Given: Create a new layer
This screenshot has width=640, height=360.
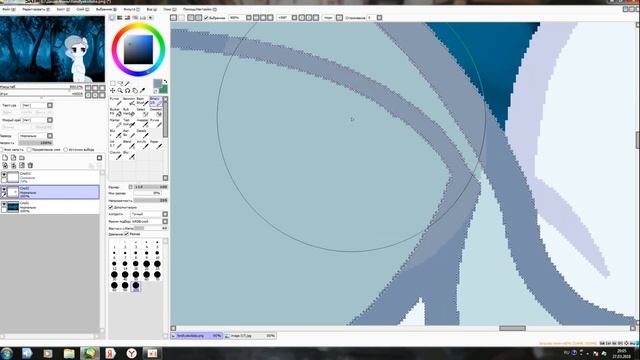Looking at the screenshot, I should pos(5,158).
